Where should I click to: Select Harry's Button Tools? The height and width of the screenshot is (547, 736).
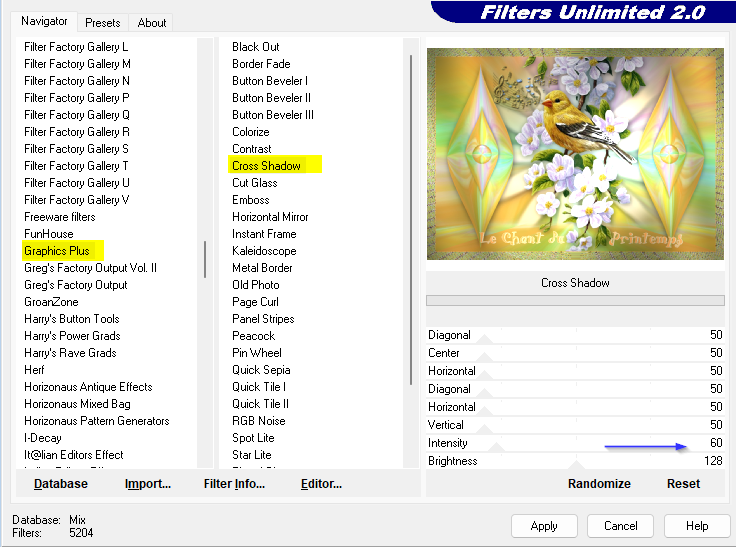(72, 319)
